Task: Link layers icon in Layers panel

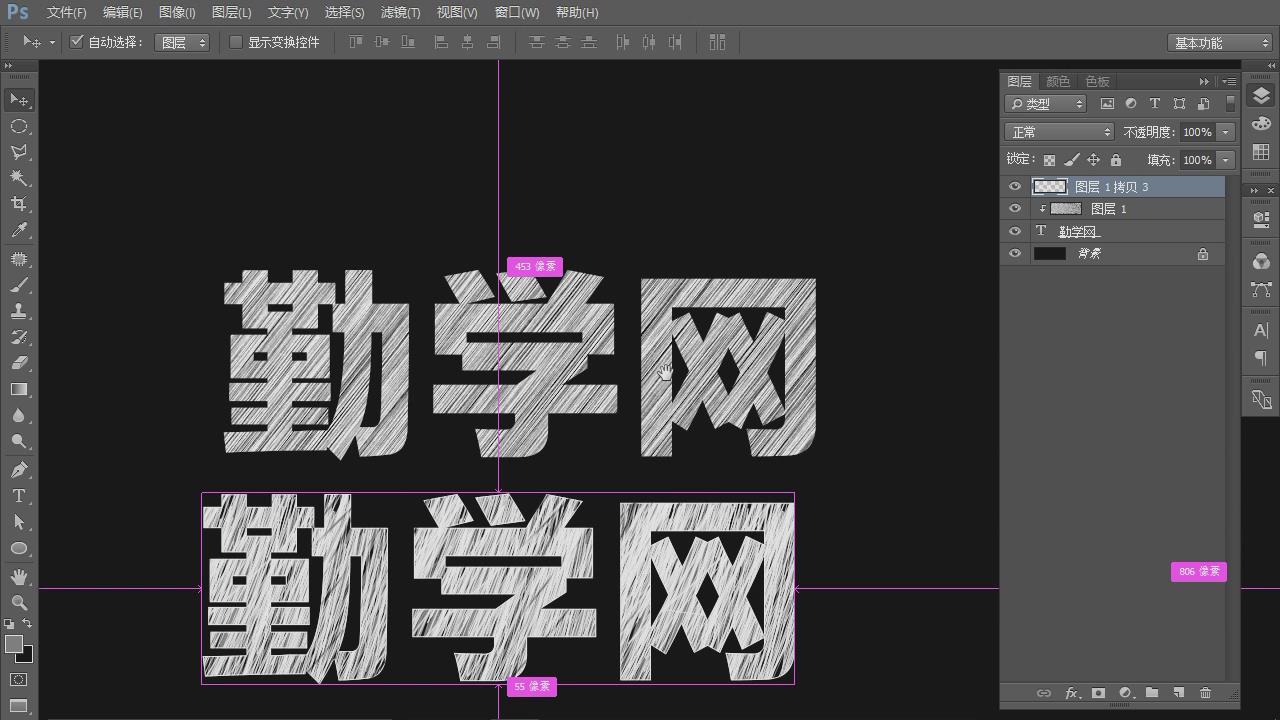Action: point(1043,693)
